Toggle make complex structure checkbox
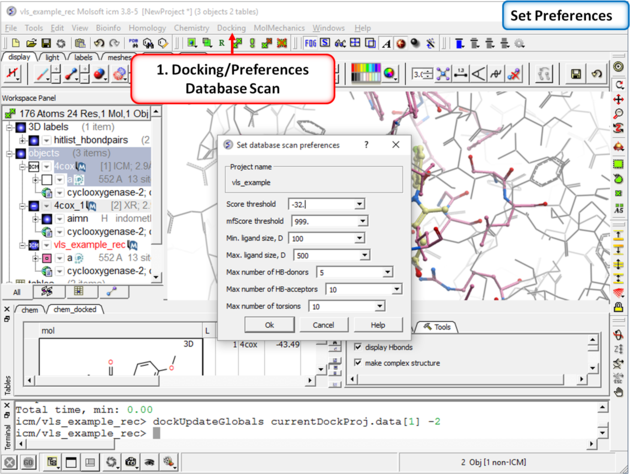 pos(359,363)
